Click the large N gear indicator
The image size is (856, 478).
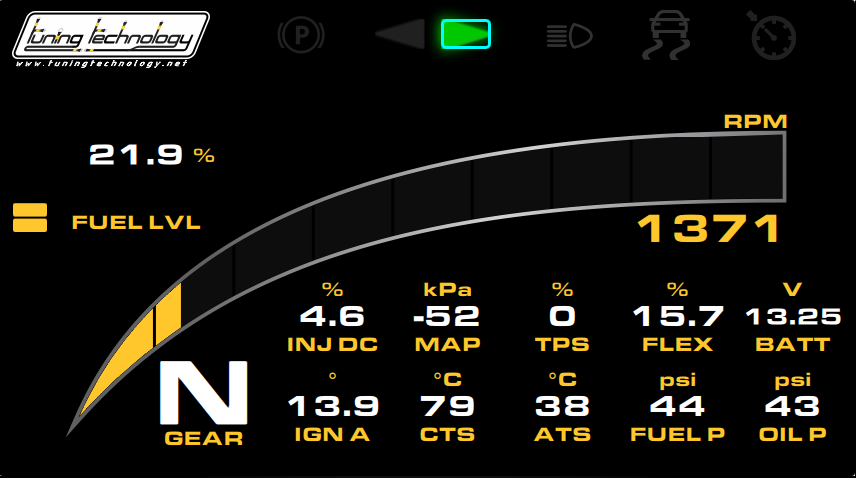point(204,392)
